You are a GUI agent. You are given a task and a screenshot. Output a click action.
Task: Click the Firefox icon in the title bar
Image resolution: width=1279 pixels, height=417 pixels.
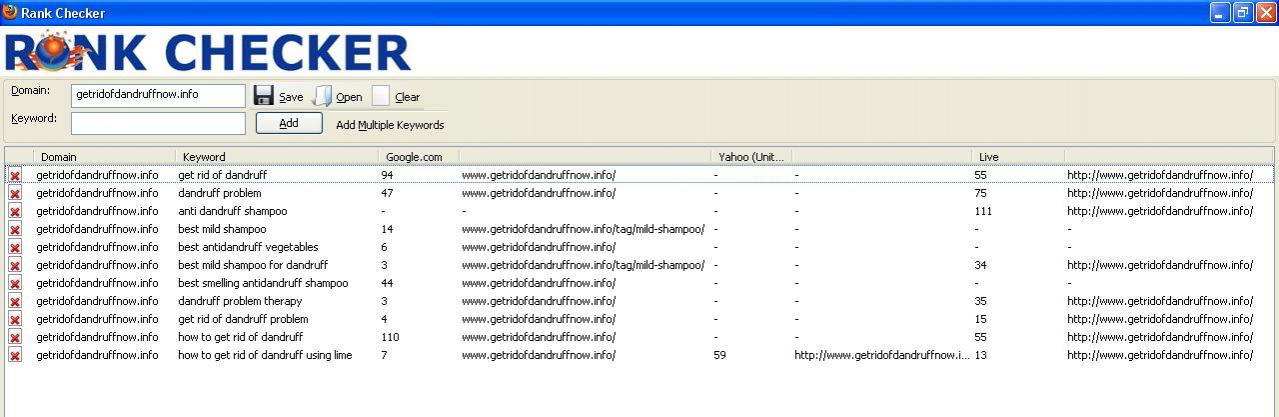[10, 12]
